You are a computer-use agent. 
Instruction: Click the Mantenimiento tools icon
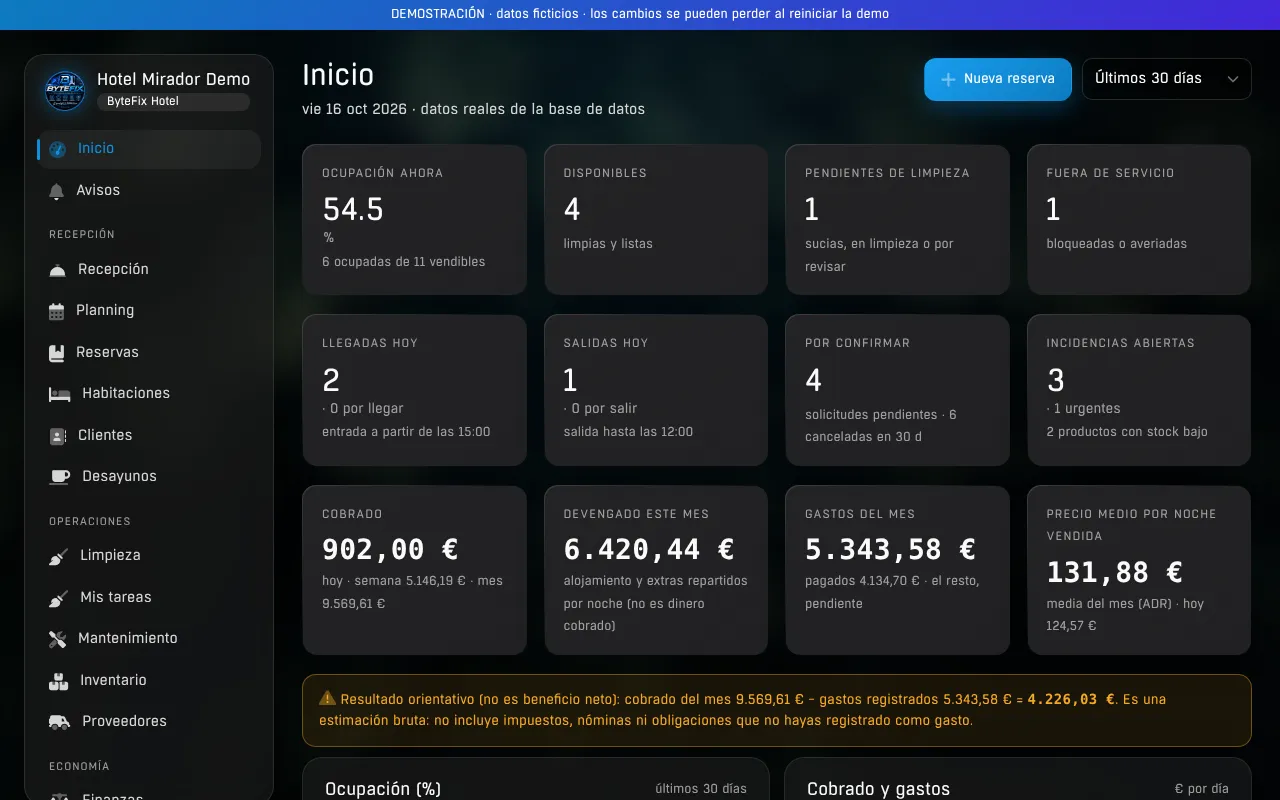pos(58,639)
